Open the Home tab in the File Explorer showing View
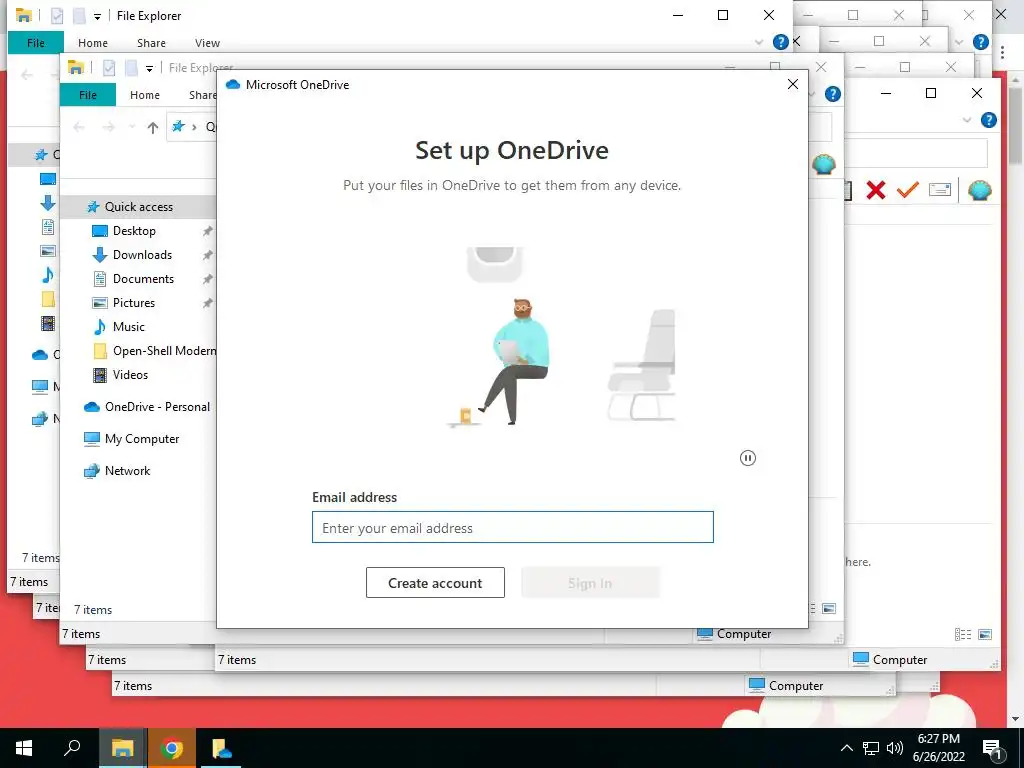This screenshot has height=768, width=1024. pyautogui.click(x=93, y=43)
